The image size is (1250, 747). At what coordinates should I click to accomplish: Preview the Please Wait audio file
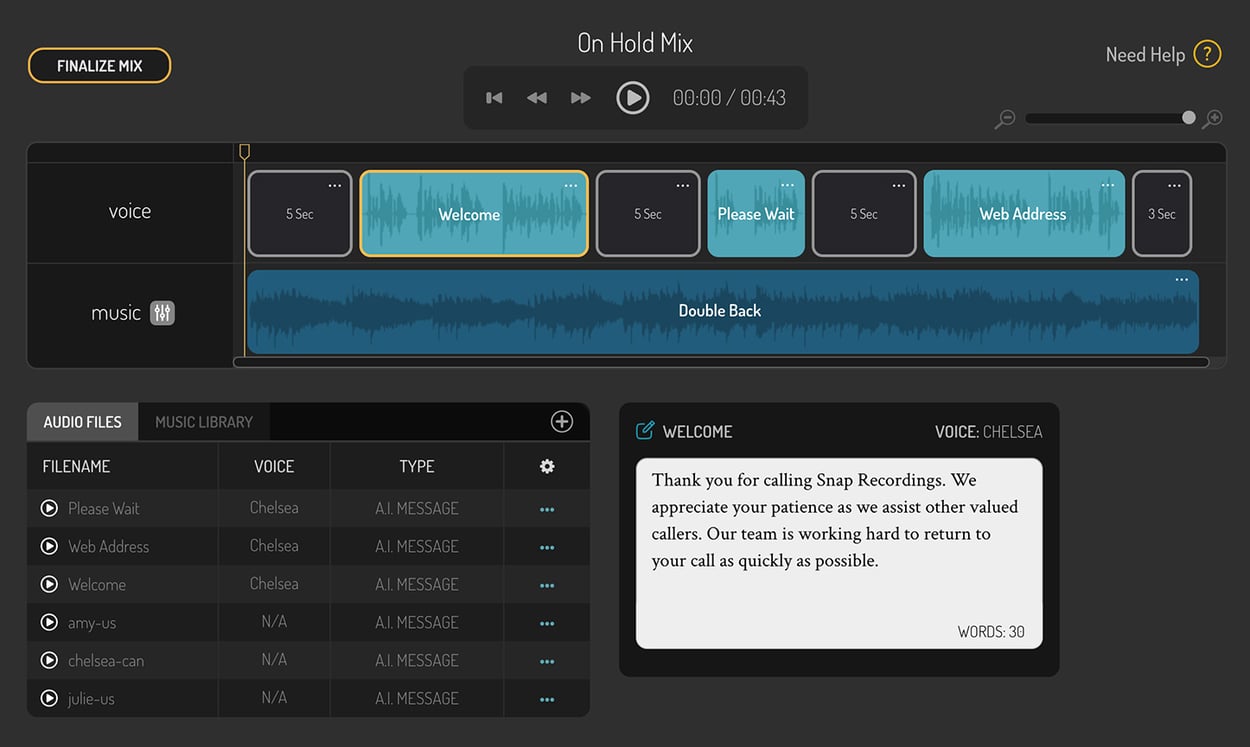coord(49,508)
